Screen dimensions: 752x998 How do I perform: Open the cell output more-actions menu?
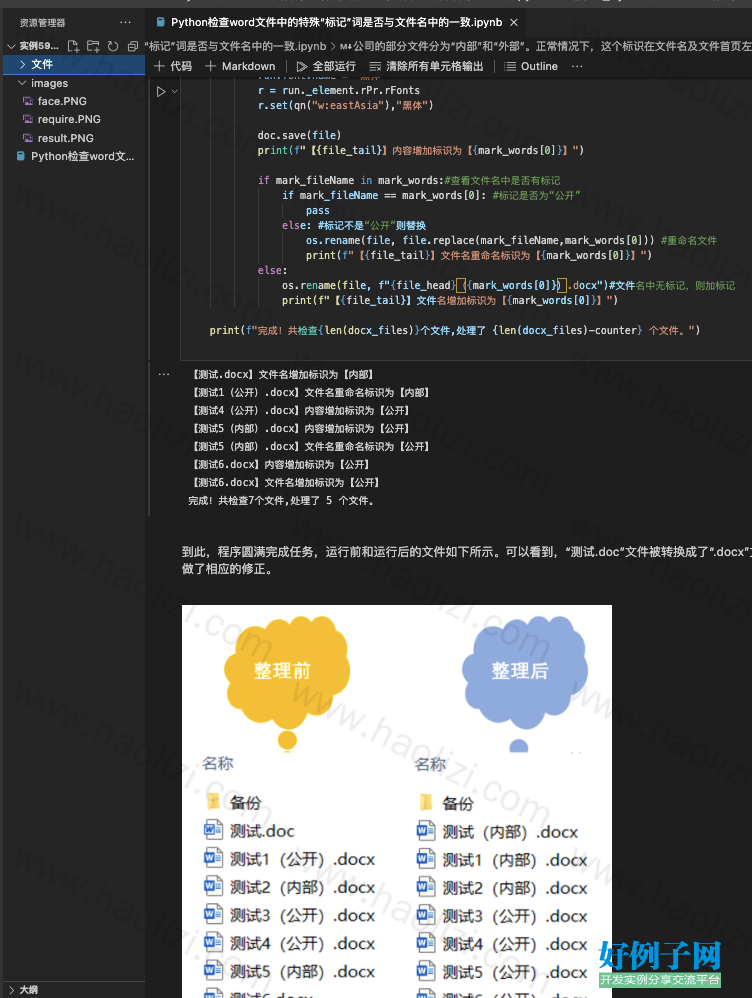[164, 374]
